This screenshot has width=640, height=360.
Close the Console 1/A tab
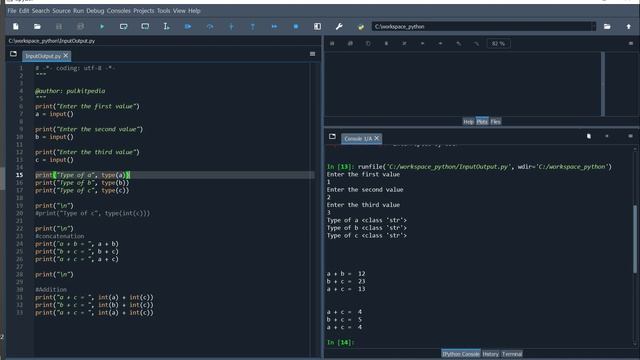coord(377,138)
